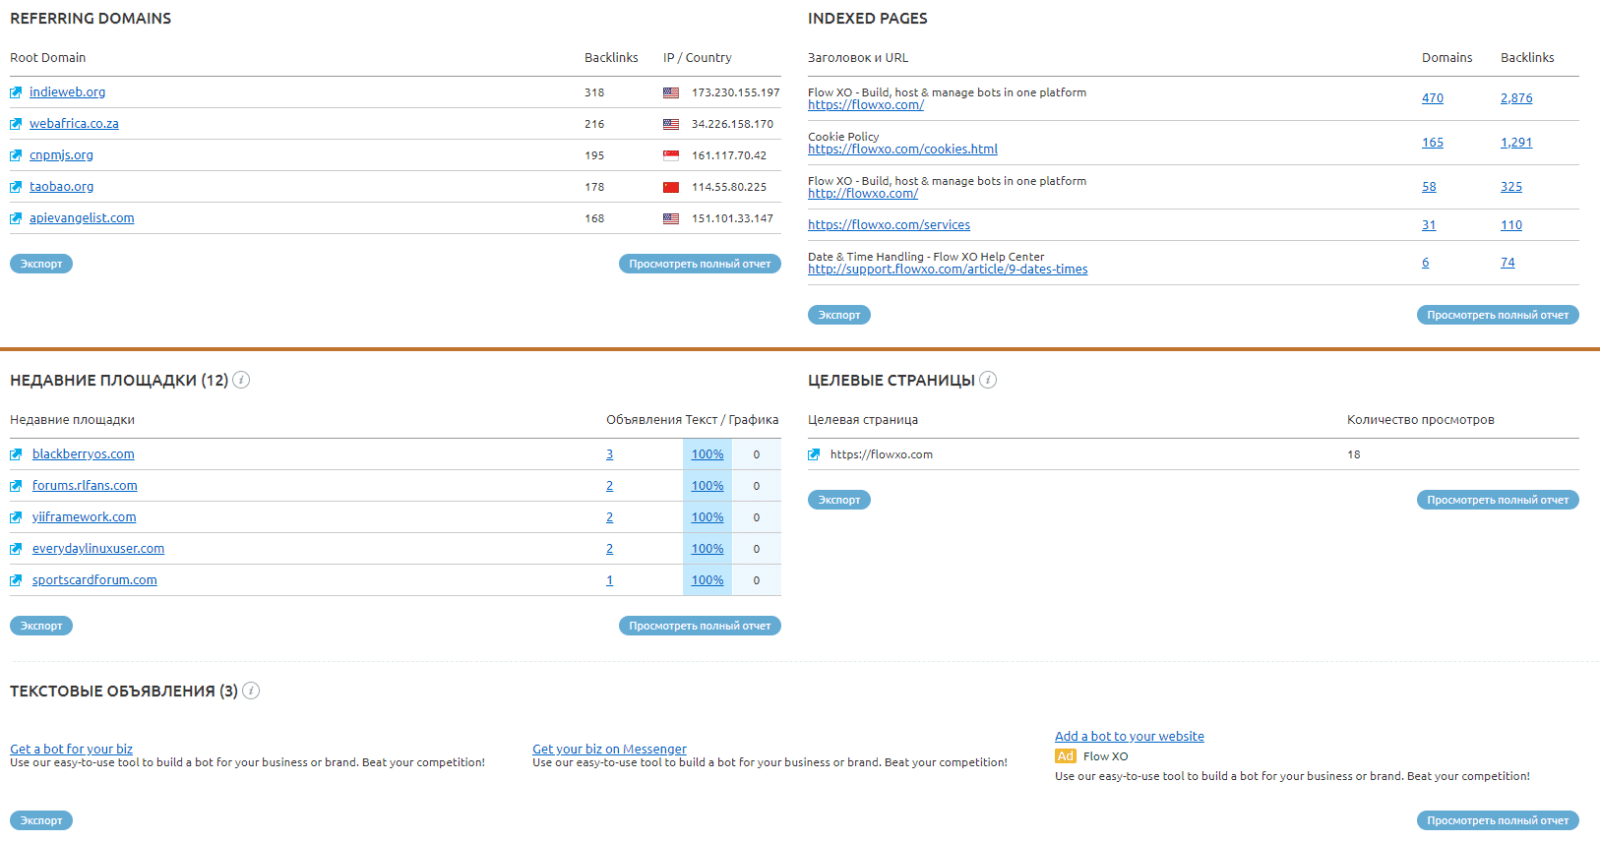Export the Целевые страницы table

839,500
